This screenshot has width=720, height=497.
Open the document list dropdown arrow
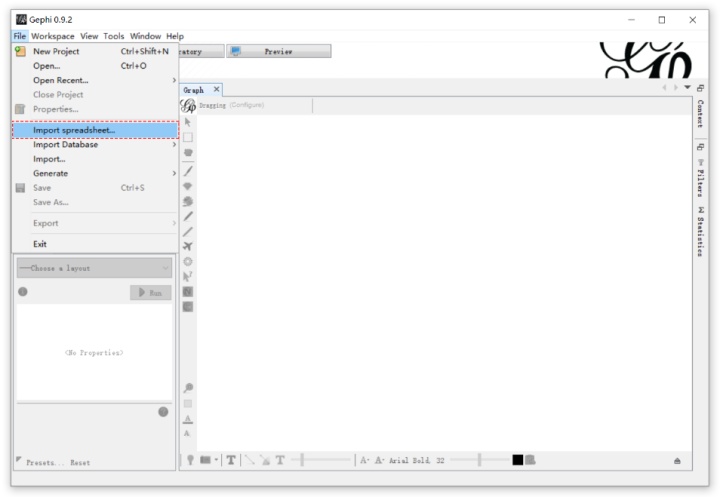[687, 87]
